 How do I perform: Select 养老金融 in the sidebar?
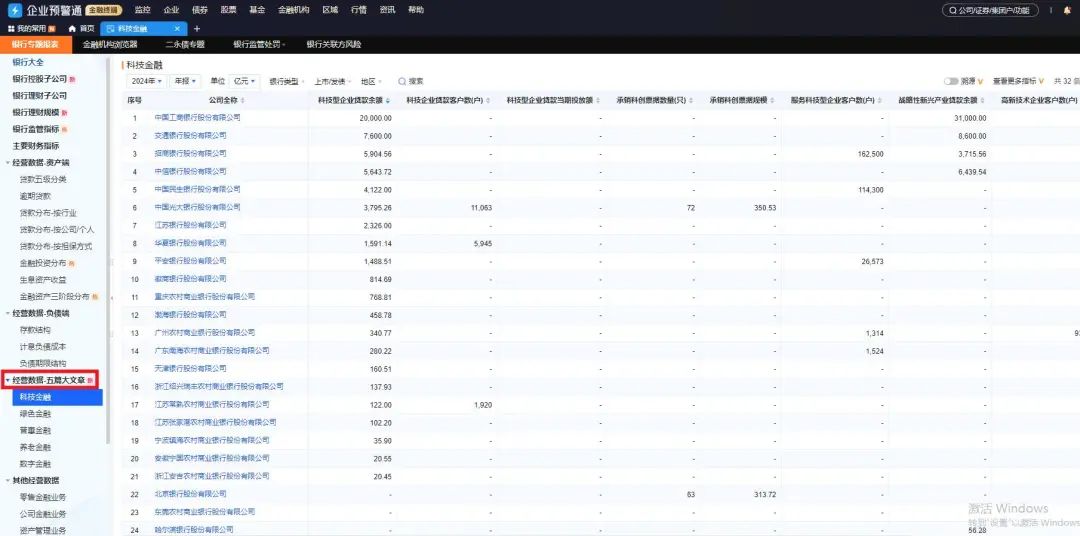coord(35,447)
